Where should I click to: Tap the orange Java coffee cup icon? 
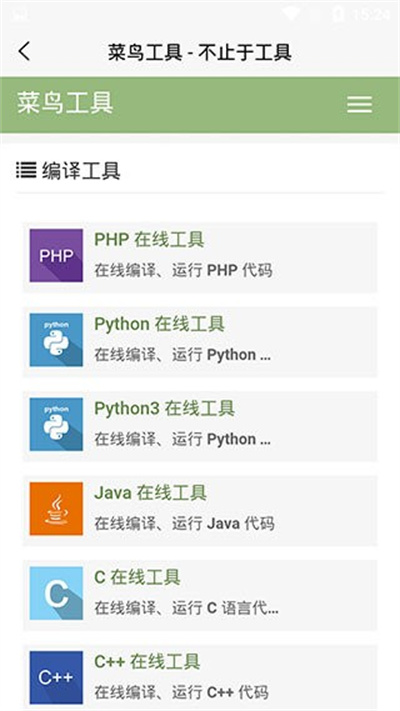click(x=56, y=508)
